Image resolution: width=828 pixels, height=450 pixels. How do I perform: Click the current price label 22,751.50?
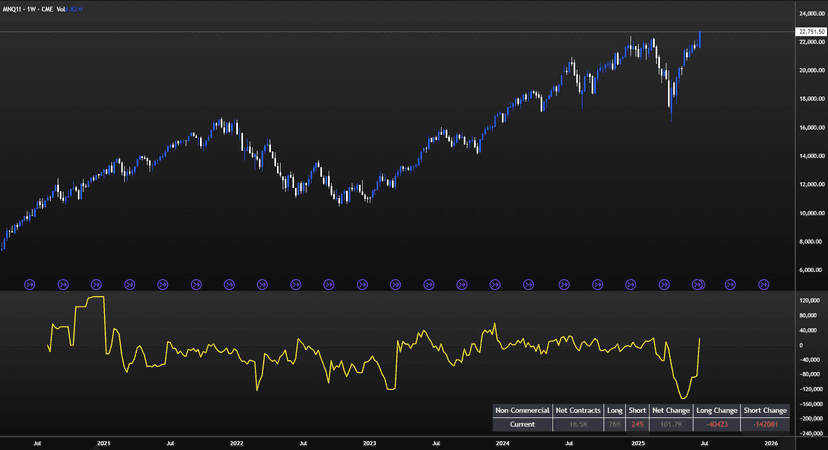pos(812,32)
